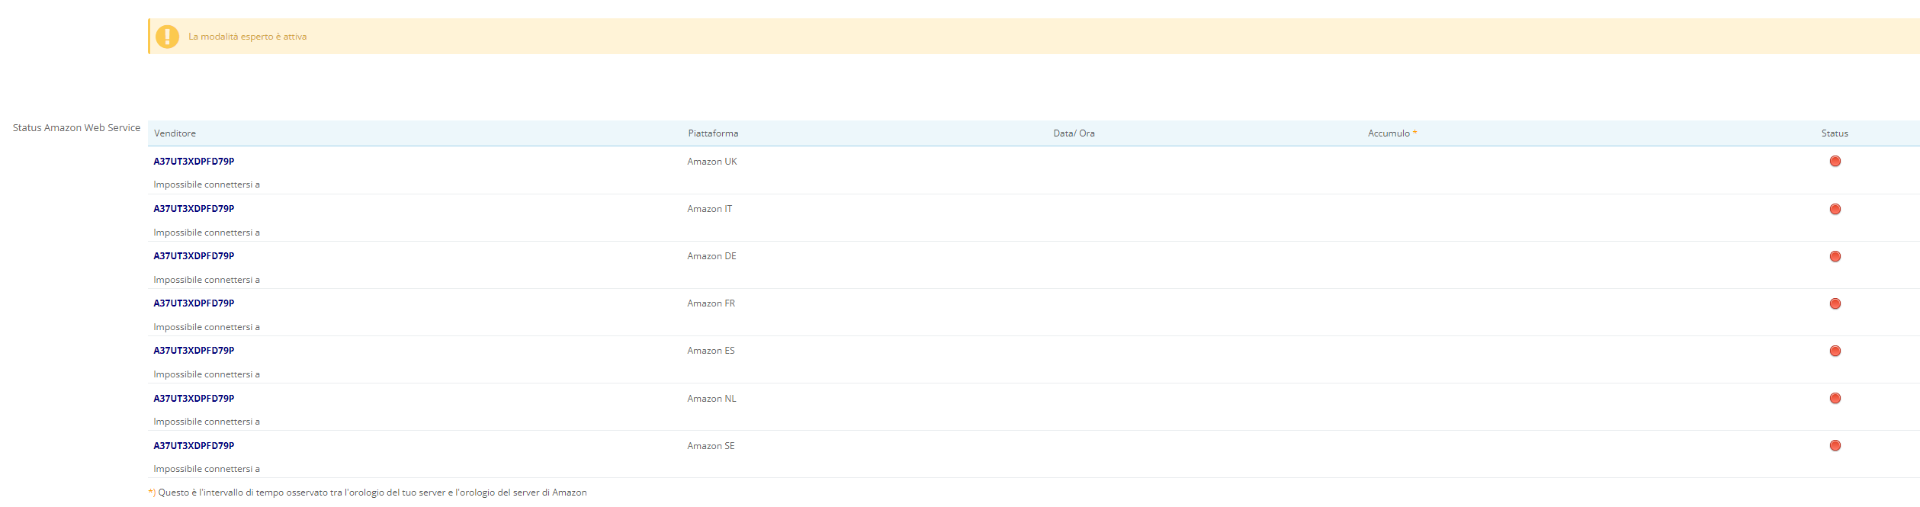Viewport: 1920px width, 507px height.
Task: Click 'Impossibile connettersi a' under Amazon DE row
Action: 206,280
